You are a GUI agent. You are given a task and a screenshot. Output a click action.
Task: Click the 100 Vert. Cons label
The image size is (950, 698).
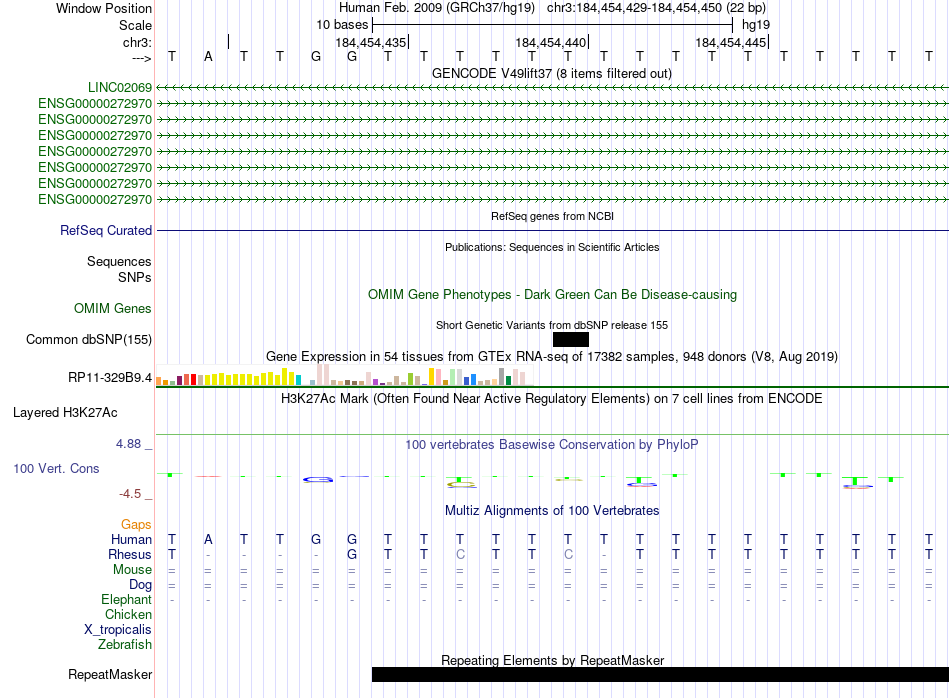(x=56, y=468)
